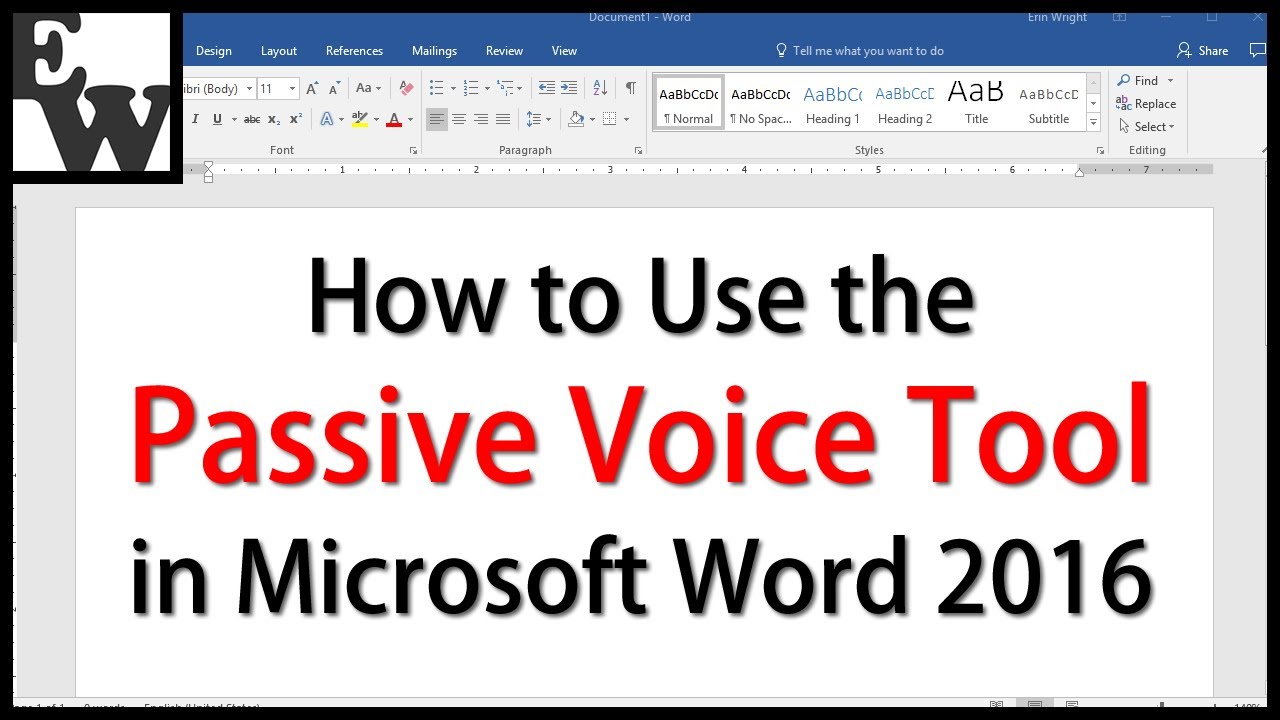Select the Subtitle style thumbnail
This screenshot has height=720, width=1280.
click(1049, 105)
